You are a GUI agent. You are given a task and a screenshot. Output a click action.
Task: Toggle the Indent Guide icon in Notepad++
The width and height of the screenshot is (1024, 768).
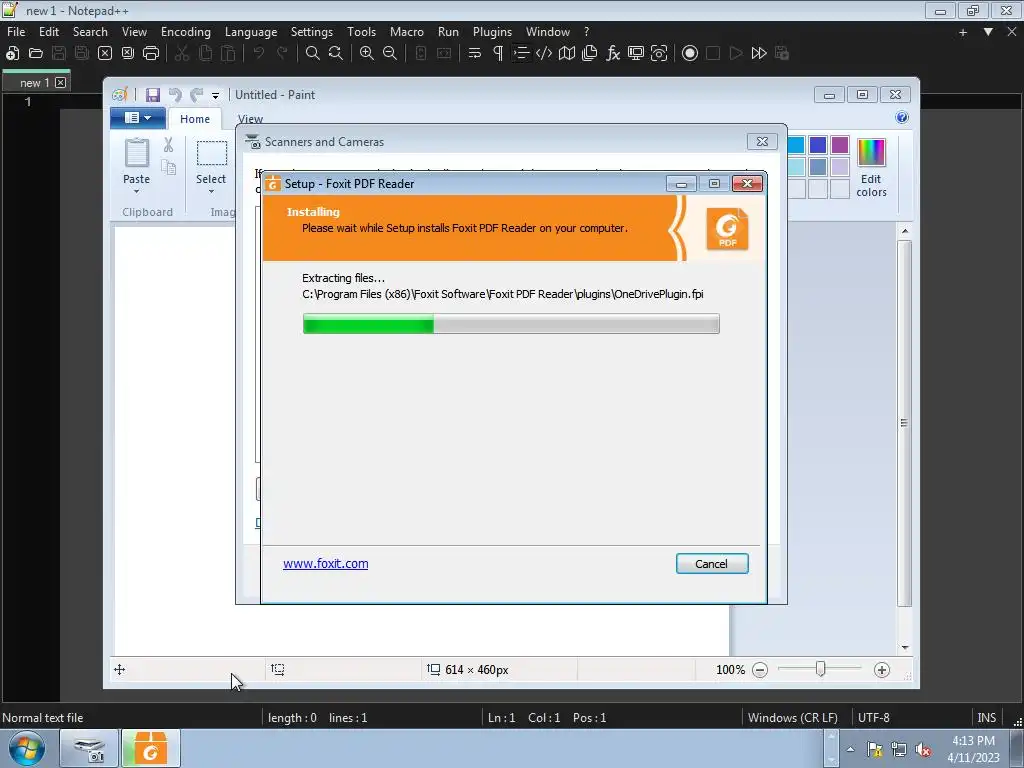pyautogui.click(x=520, y=54)
